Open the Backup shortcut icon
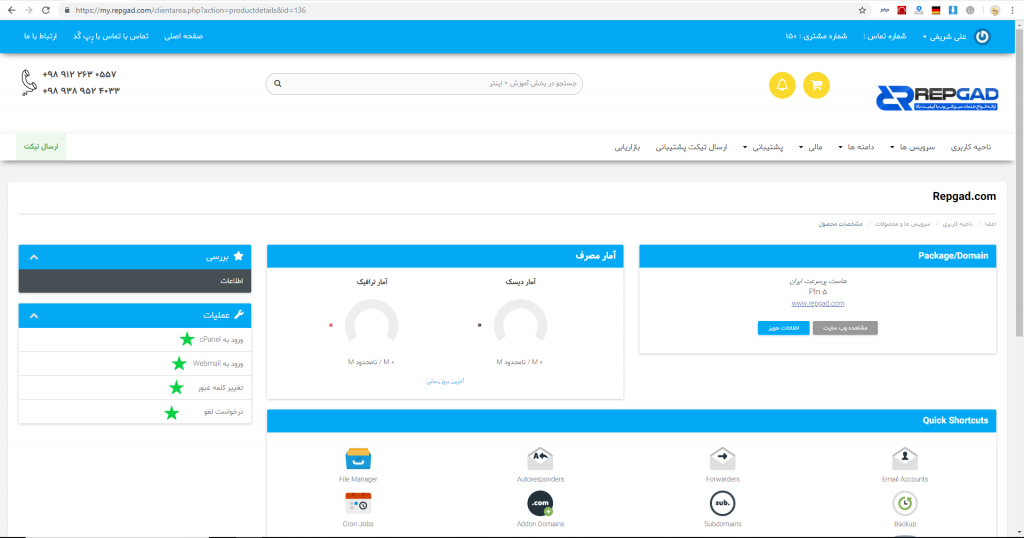 [x=904, y=503]
